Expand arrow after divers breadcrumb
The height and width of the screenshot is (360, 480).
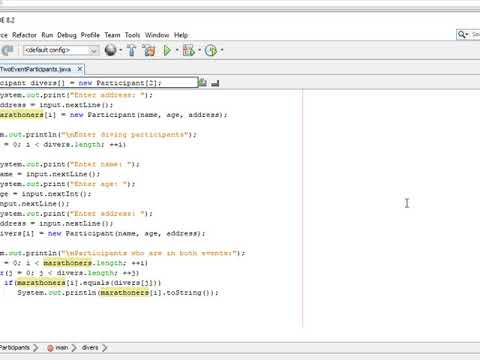tap(105, 348)
